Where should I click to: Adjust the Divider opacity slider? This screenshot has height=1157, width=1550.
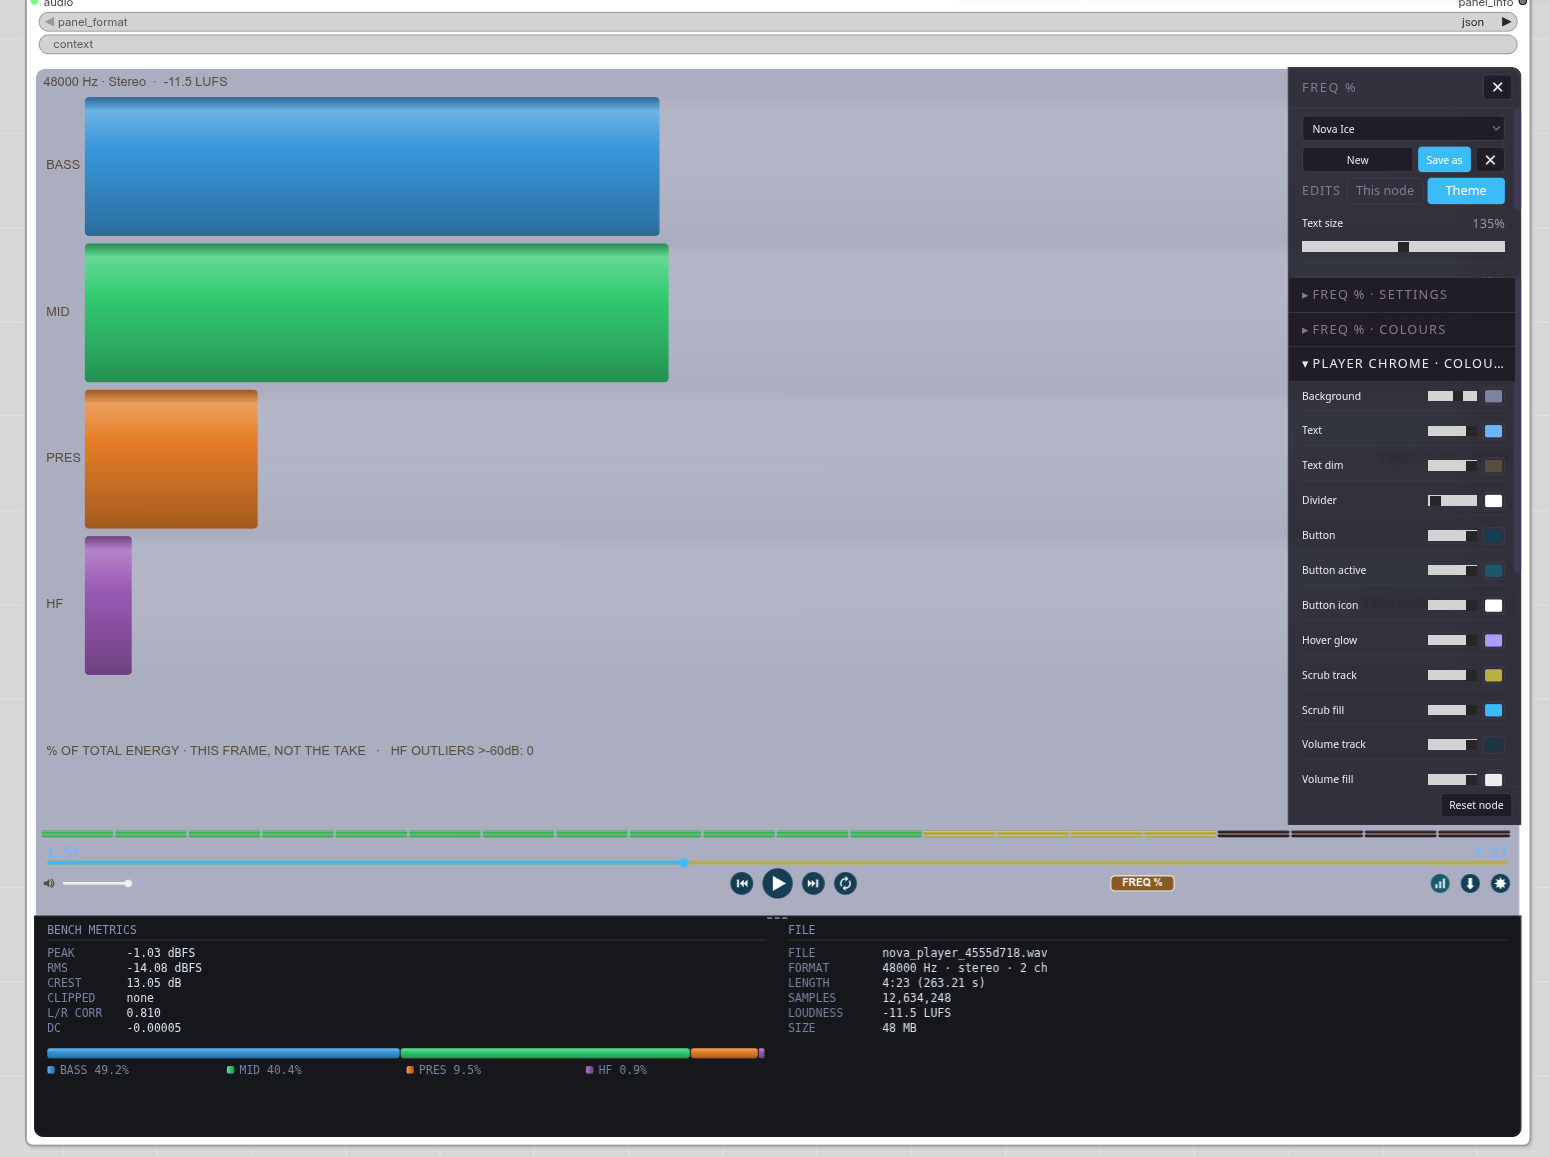tap(1452, 501)
